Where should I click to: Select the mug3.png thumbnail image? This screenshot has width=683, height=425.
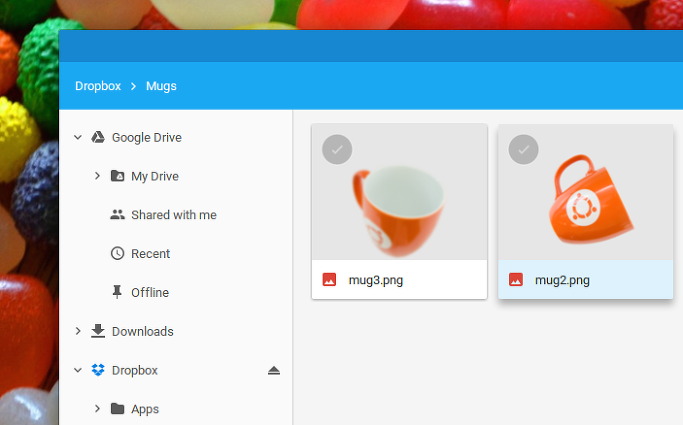click(399, 192)
